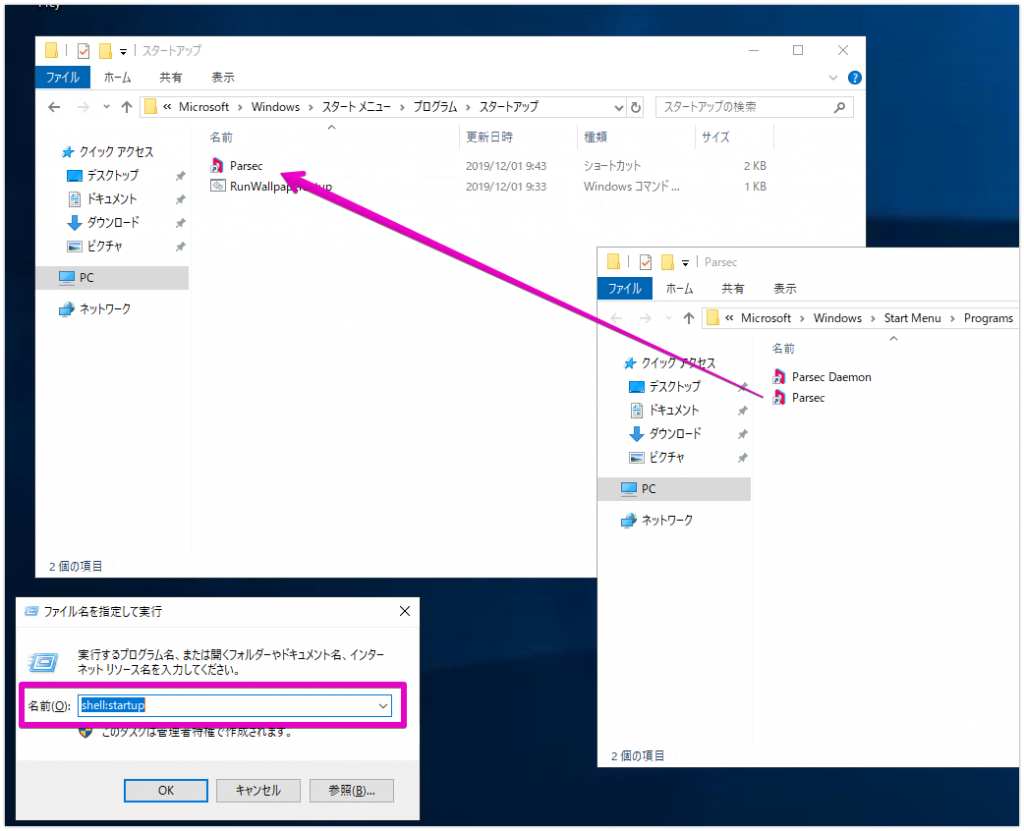Select ダウンロード in Startup window sidebar
The height and width of the screenshot is (831, 1024).
coord(113,222)
